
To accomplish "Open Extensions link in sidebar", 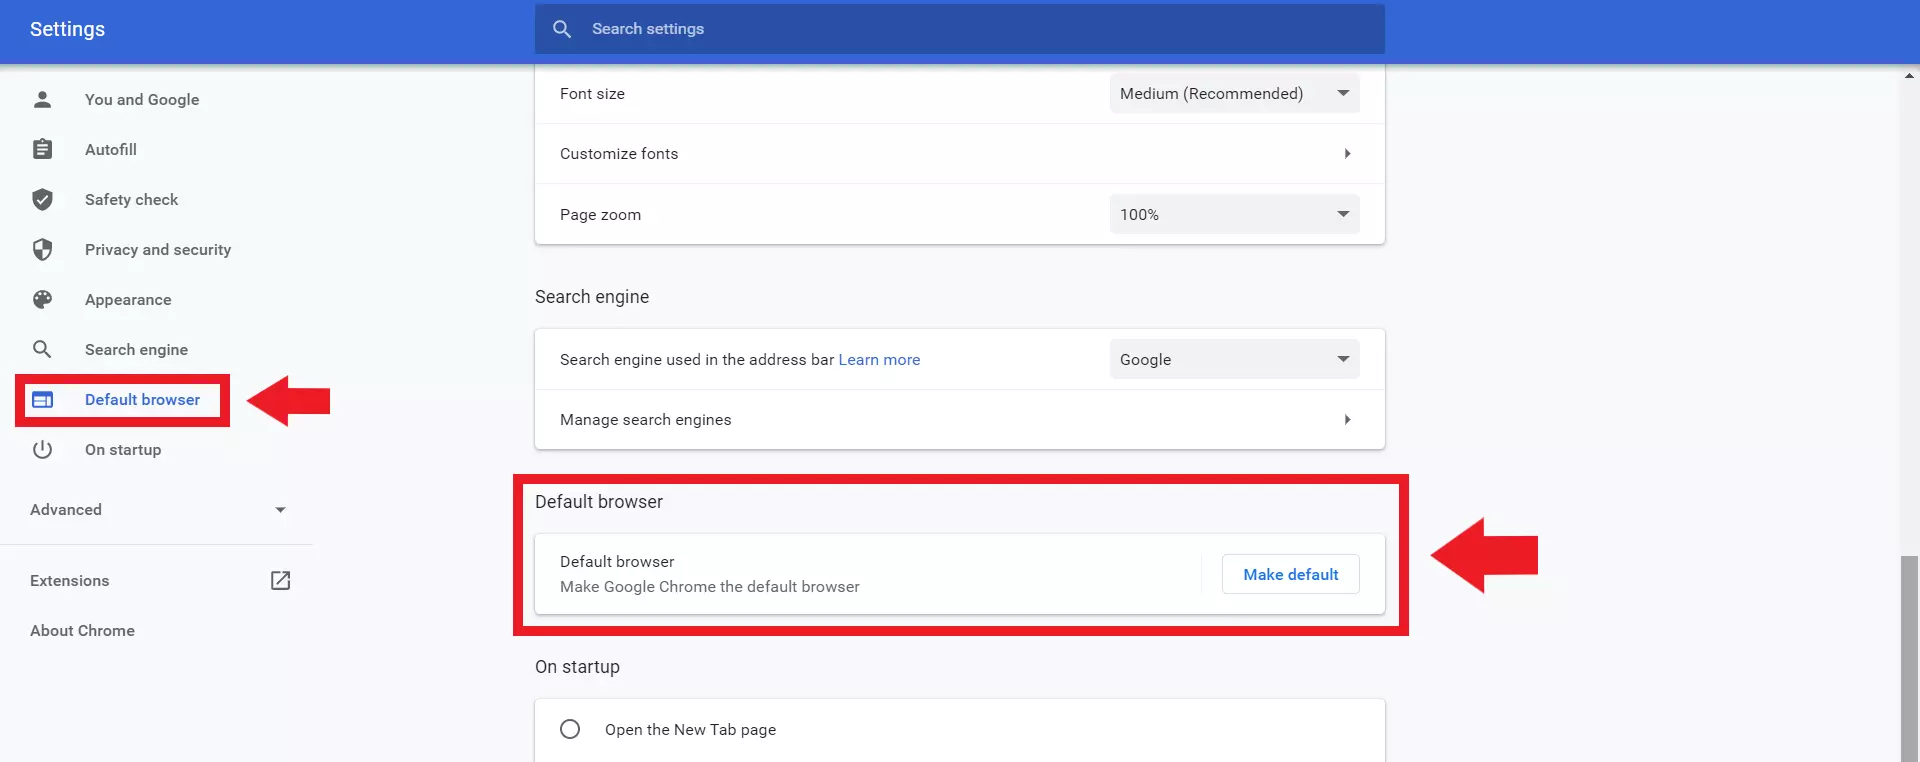I will tap(69, 580).
